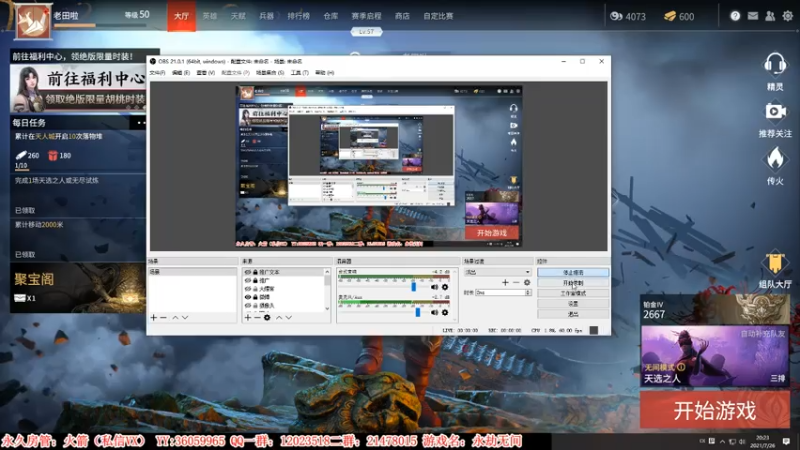Open the game mail envelope icon
The width and height of the screenshot is (800, 450).
click(753, 16)
